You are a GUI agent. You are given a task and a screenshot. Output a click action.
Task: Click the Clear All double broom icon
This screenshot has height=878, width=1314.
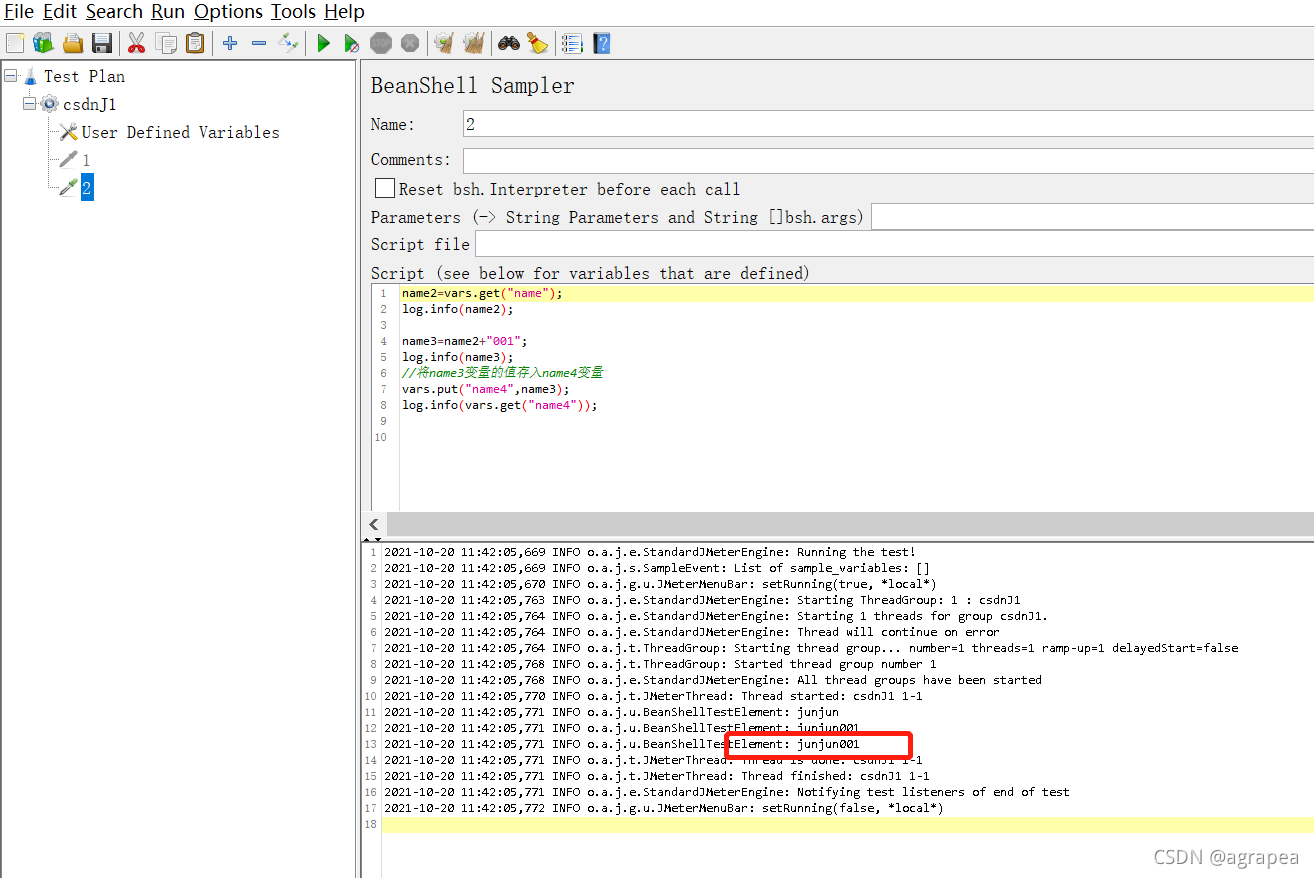[474, 43]
